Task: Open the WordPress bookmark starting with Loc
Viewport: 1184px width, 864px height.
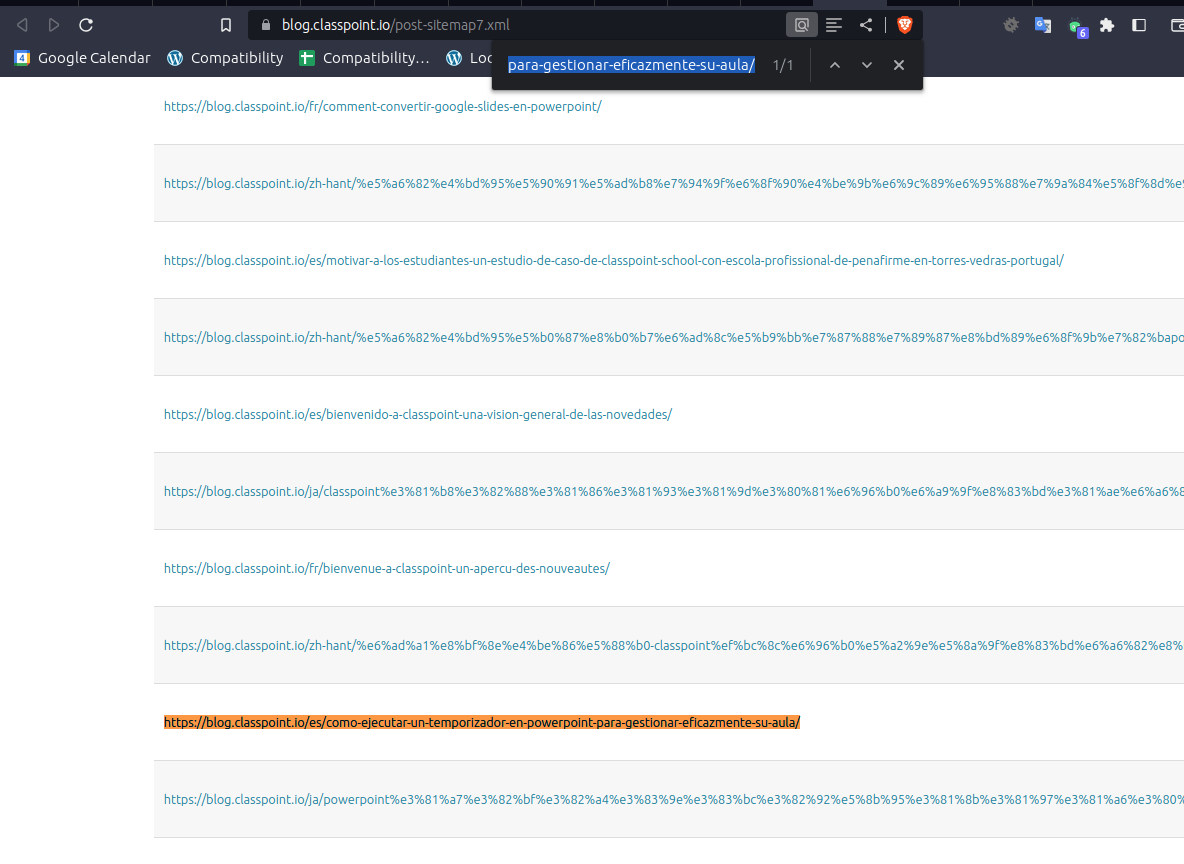Action: [x=469, y=58]
